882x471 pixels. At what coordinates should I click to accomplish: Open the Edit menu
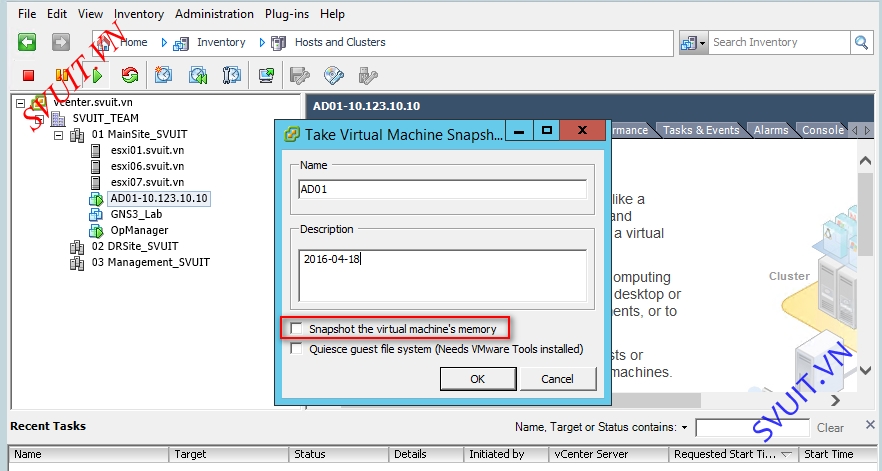tap(57, 14)
